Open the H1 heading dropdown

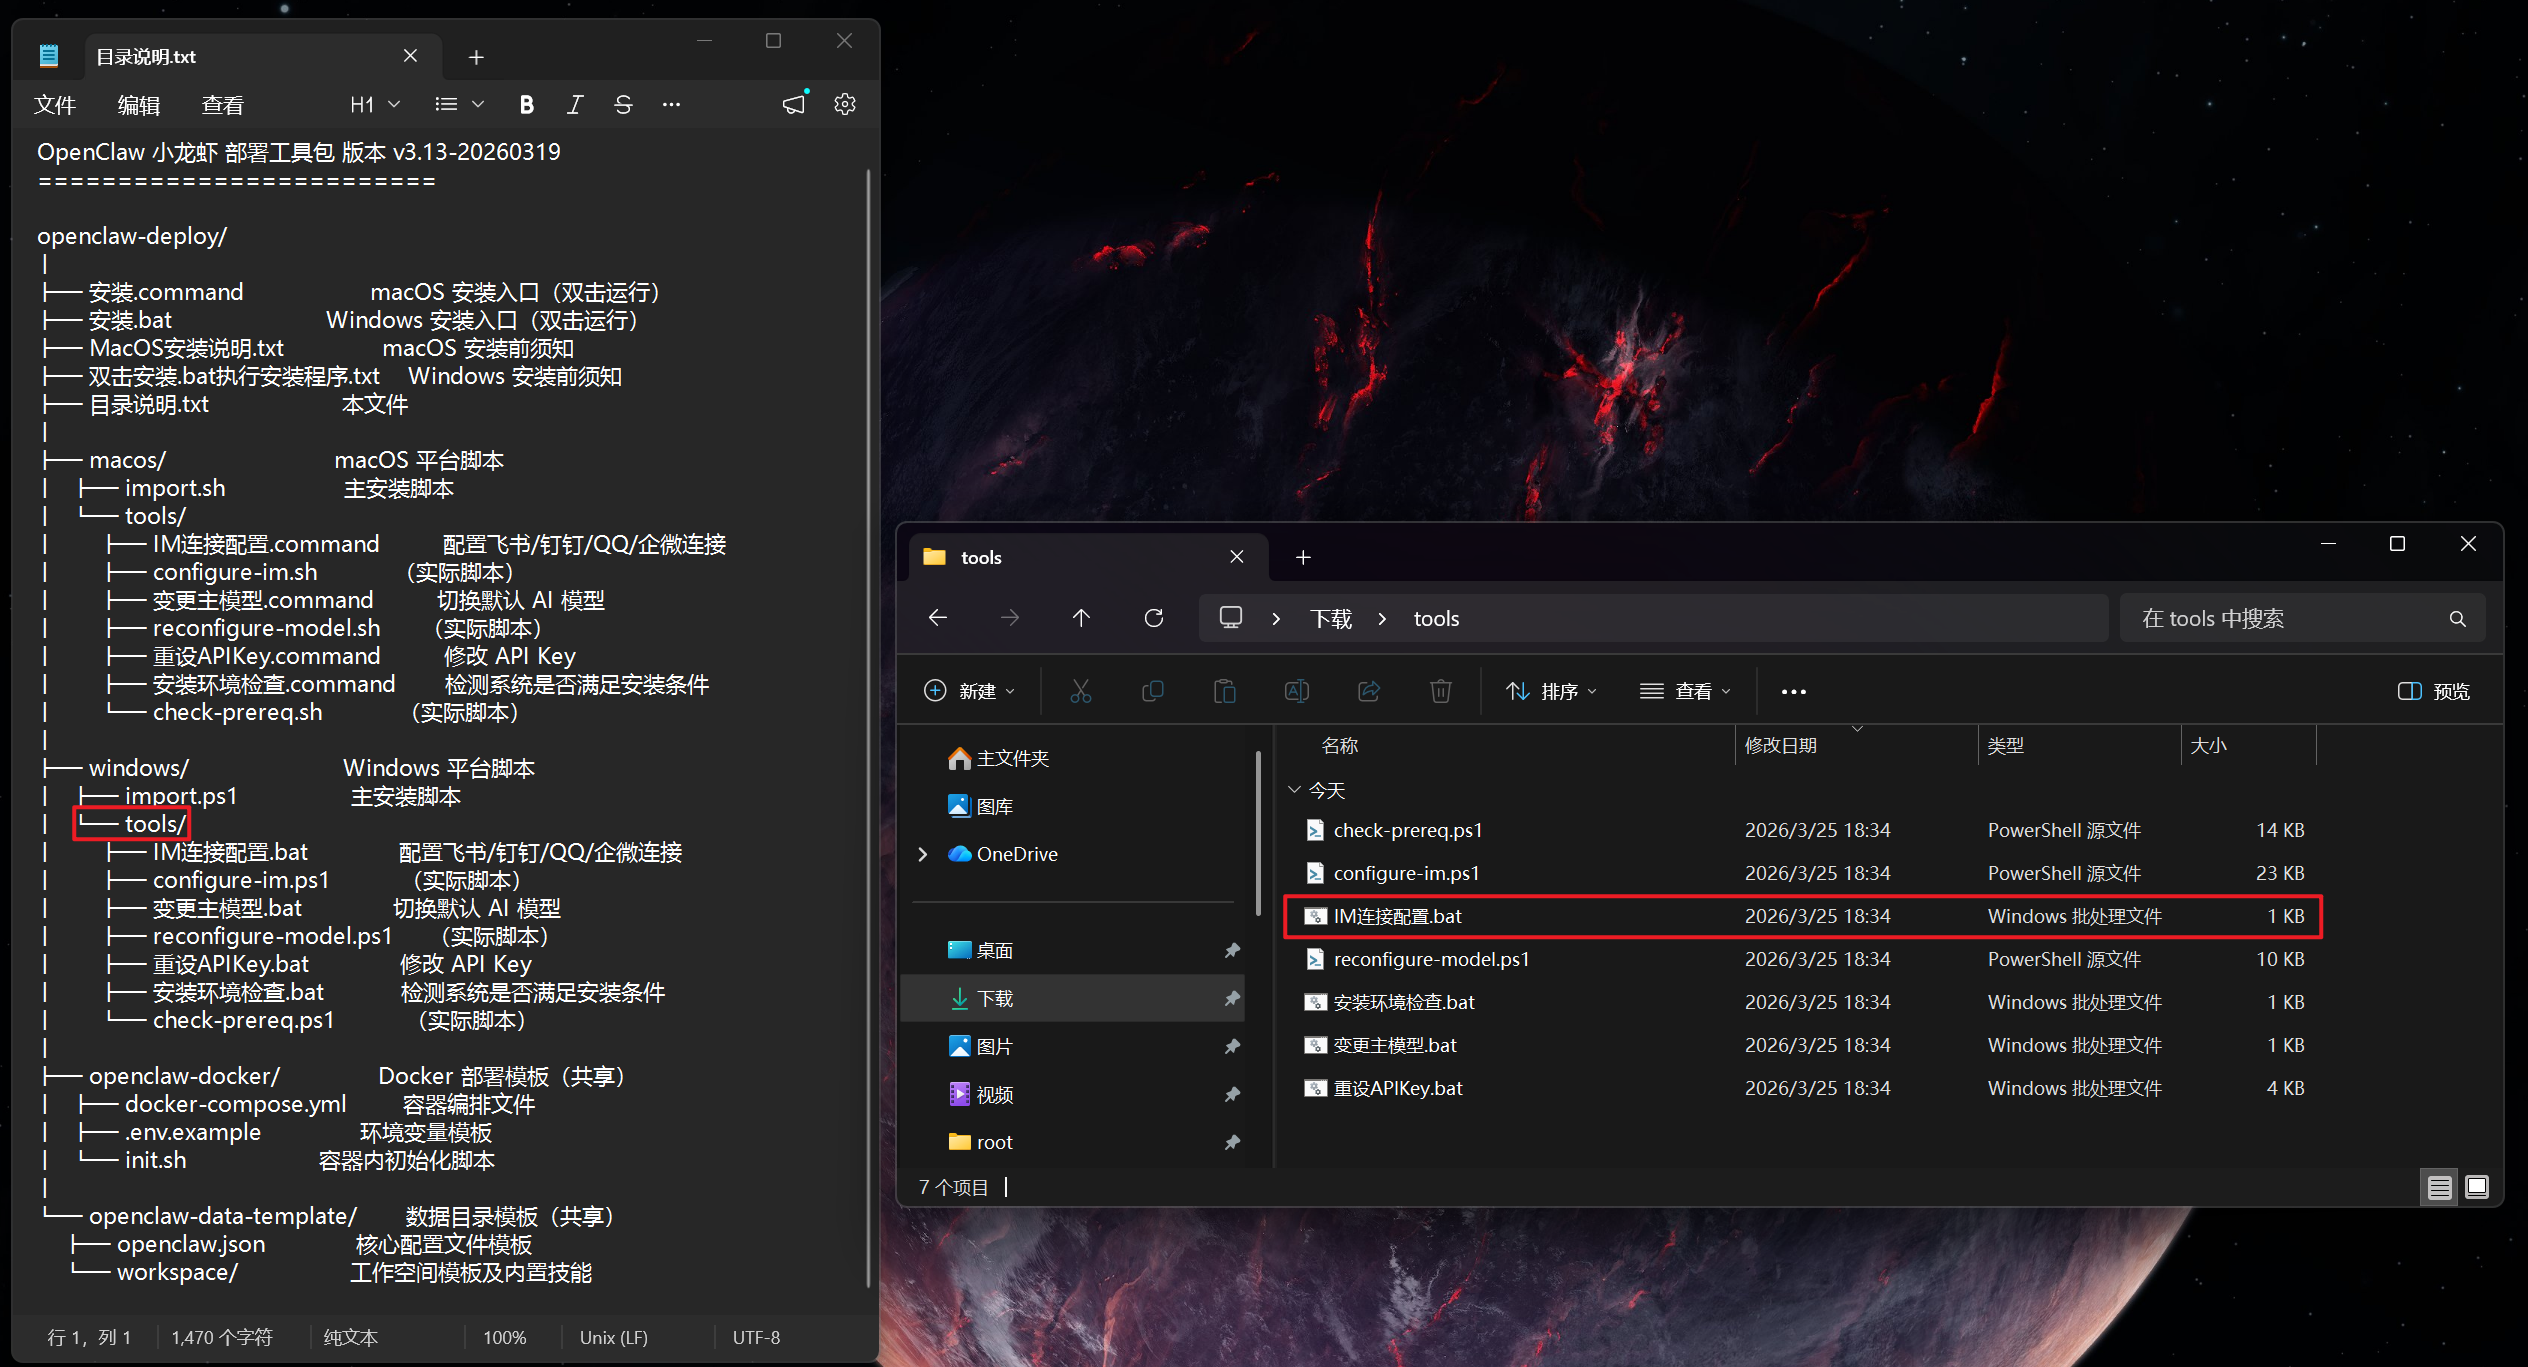[x=375, y=105]
